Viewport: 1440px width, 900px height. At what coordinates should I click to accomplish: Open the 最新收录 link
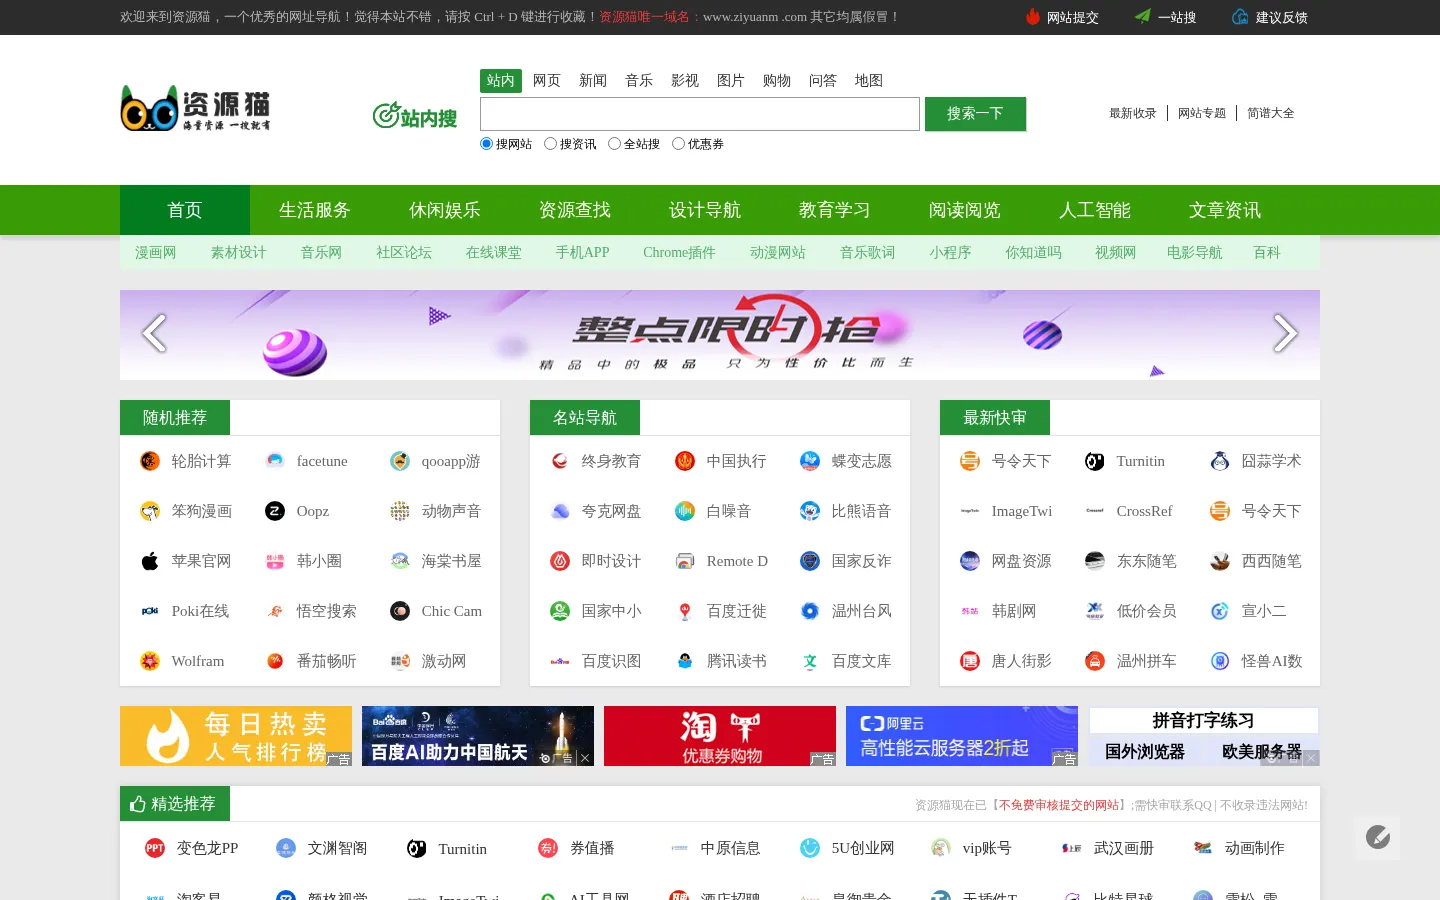[x=1132, y=114]
